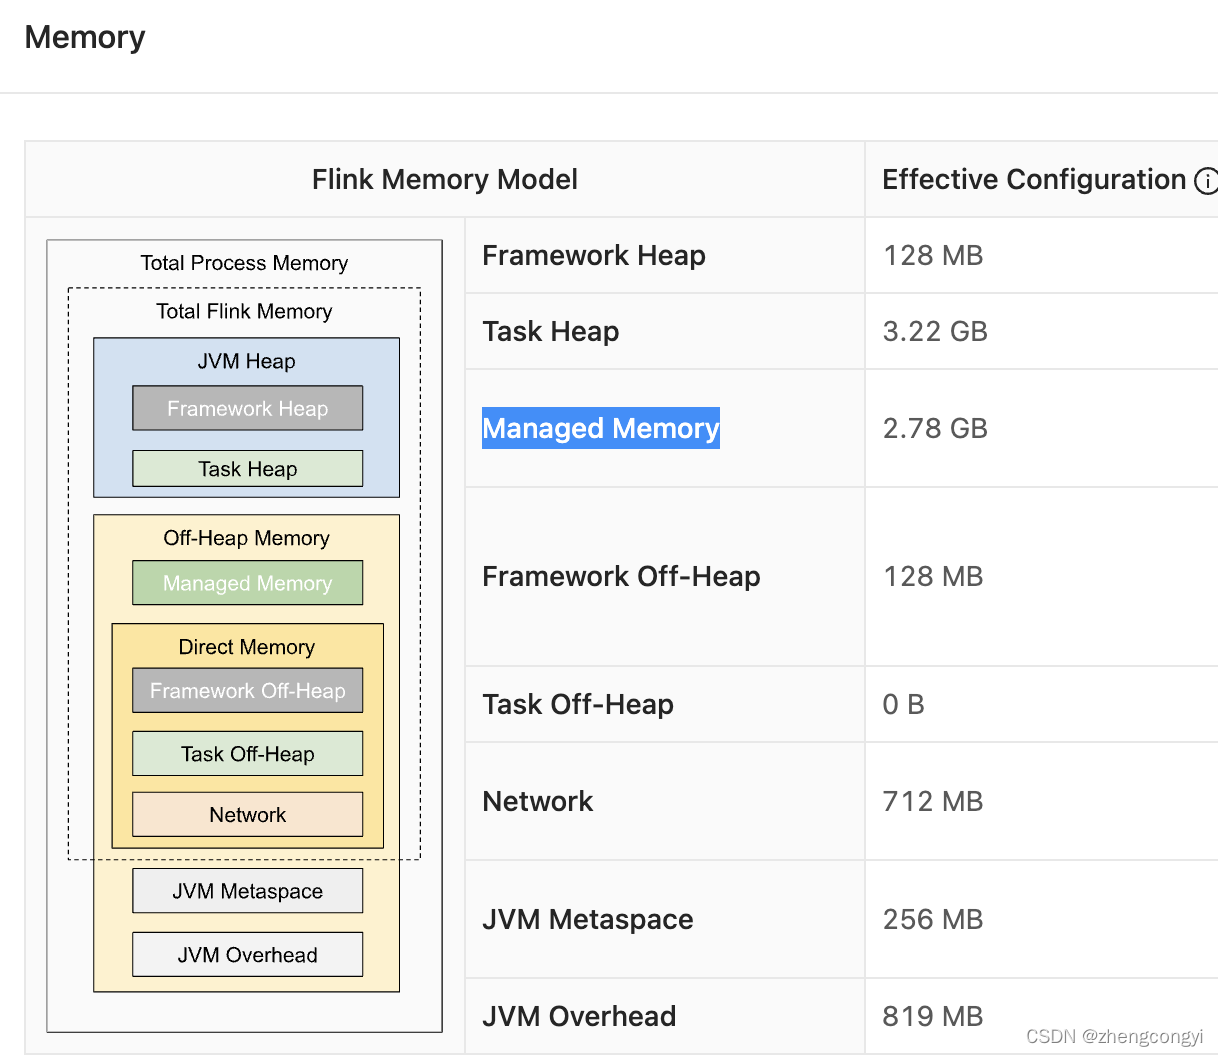The height and width of the screenshot is (1056, 1218).
Task: Click the 3.22 GB Task Heap value
Action: [935, 332]
